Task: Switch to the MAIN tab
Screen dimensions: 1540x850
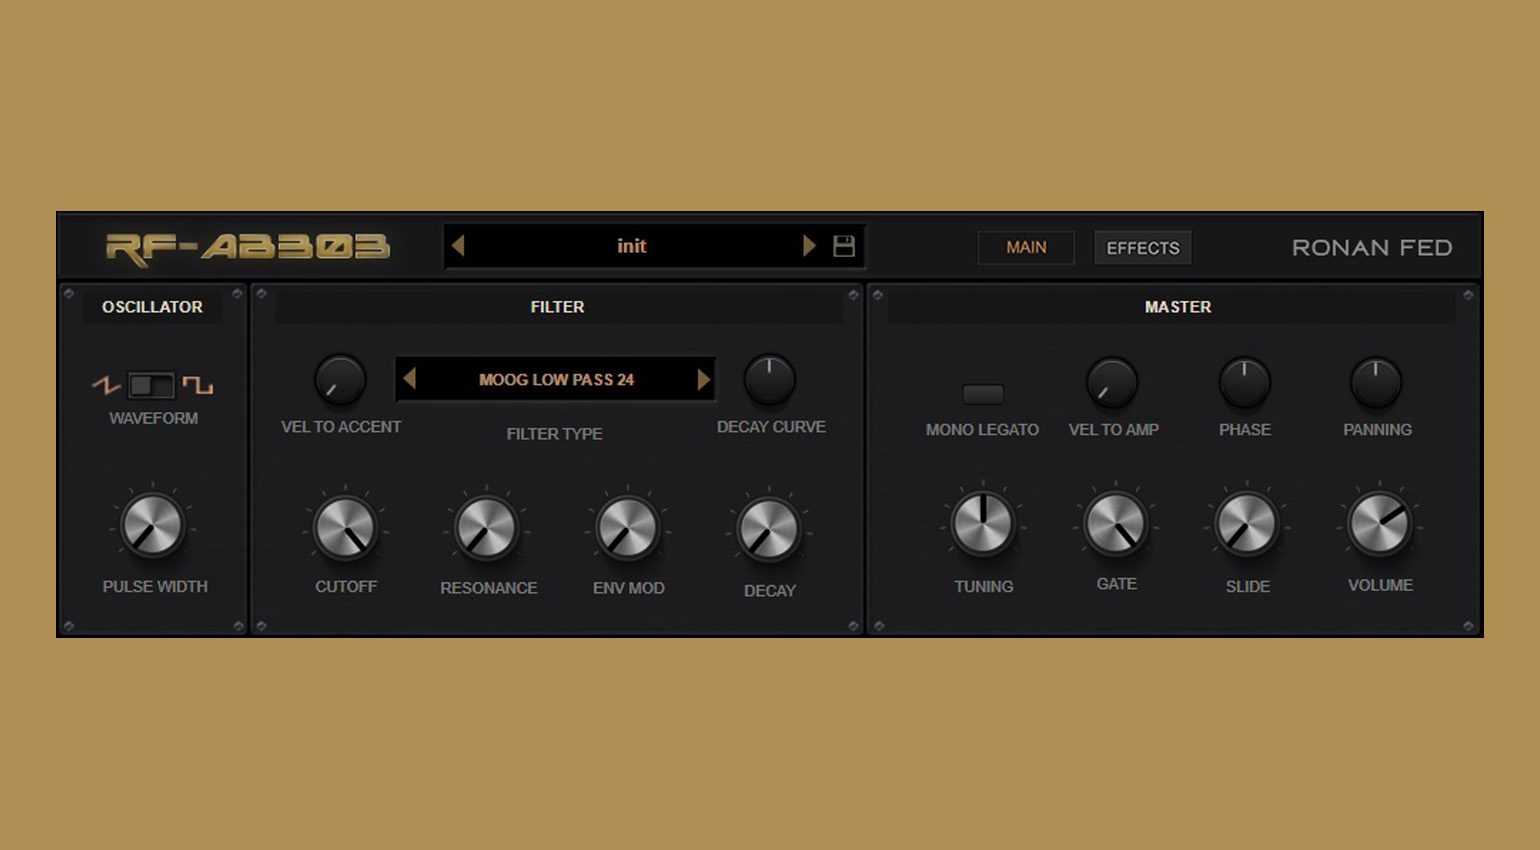Action: click(1026, 247)
